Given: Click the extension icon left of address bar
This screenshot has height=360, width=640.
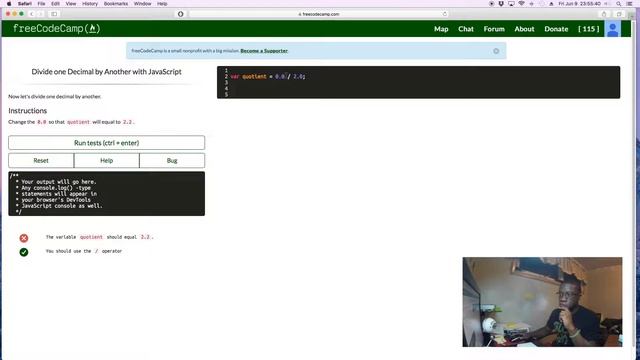Looking at the screenshot, I should pyautogui.click(x=180, y=14).
